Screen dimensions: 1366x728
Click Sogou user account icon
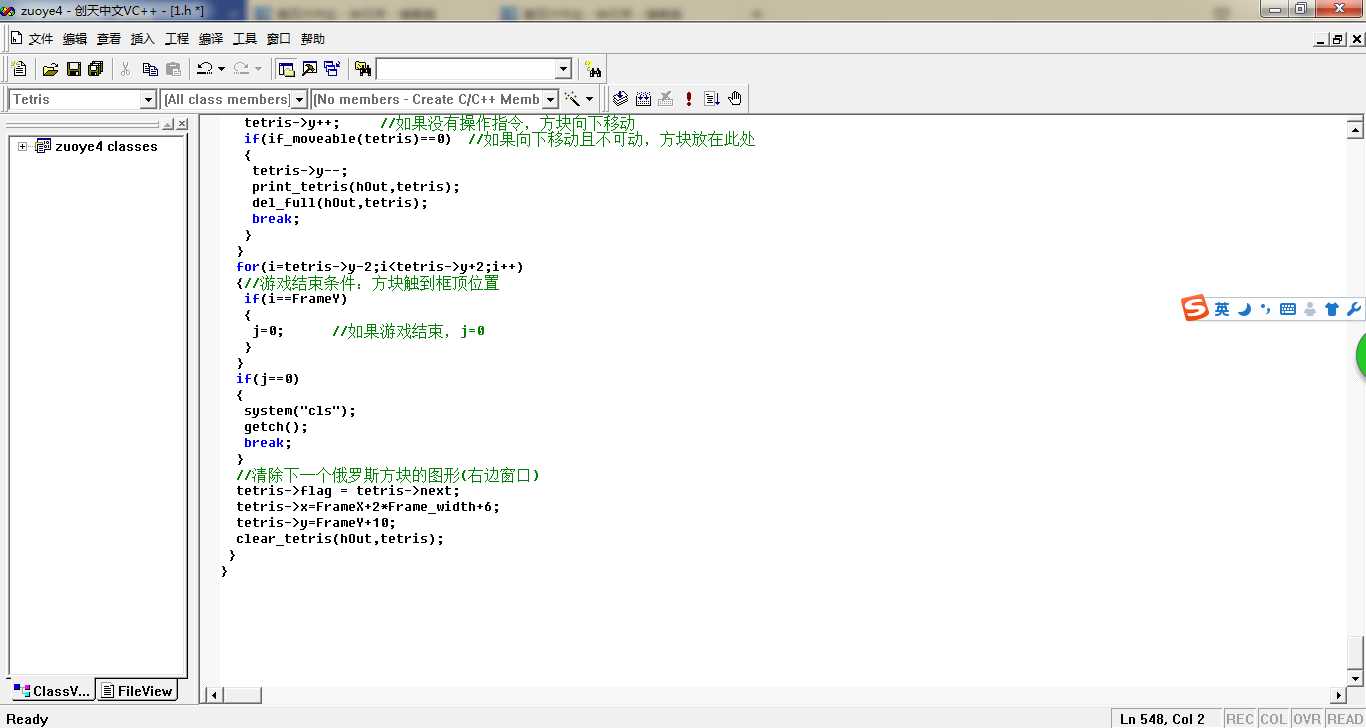click(1310, 310)
